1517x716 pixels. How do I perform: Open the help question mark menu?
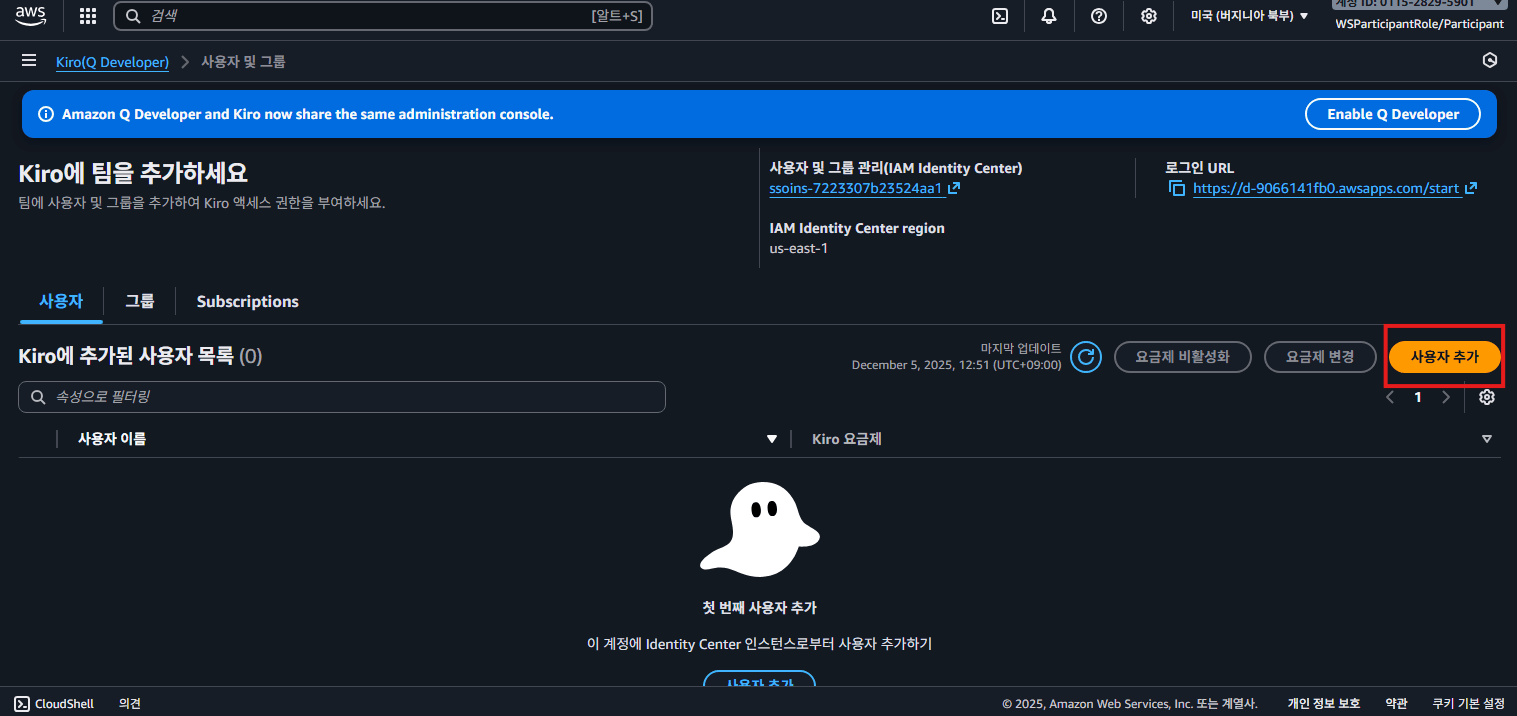[1099, 16]
